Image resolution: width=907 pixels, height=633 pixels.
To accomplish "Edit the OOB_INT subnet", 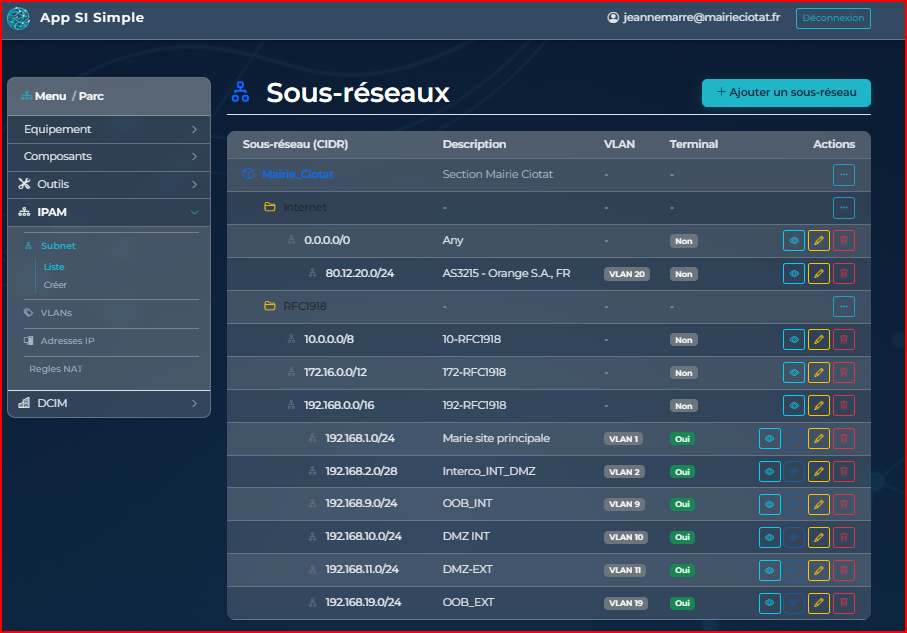I will click(818, 505).
